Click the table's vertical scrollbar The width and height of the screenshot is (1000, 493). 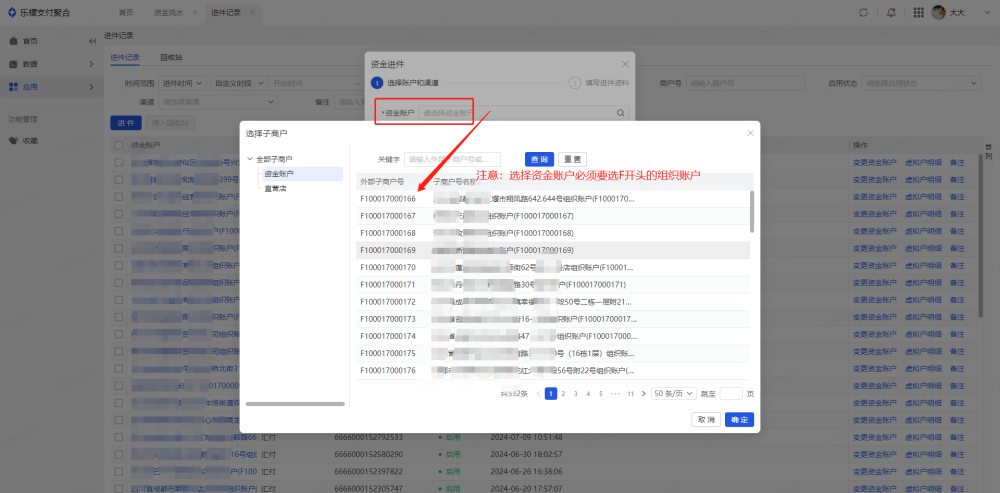pos(751,212)
